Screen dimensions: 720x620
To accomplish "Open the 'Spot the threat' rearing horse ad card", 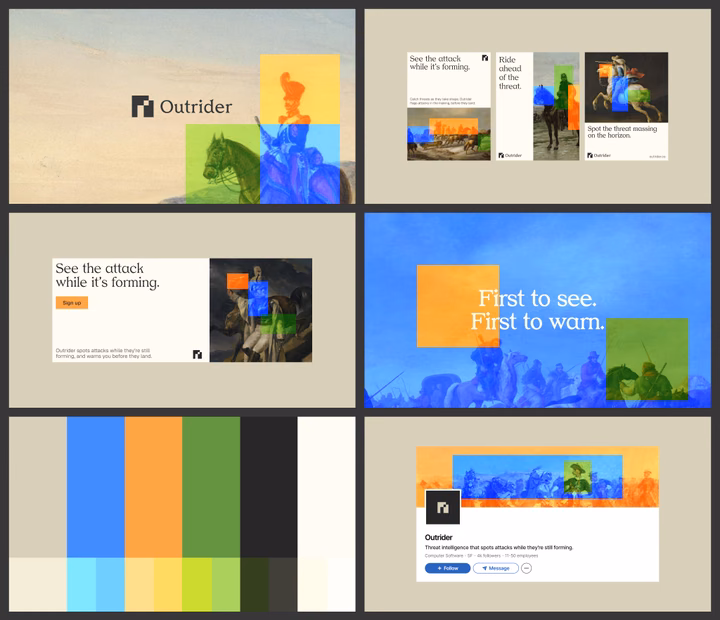I will [x=626, y=106].
